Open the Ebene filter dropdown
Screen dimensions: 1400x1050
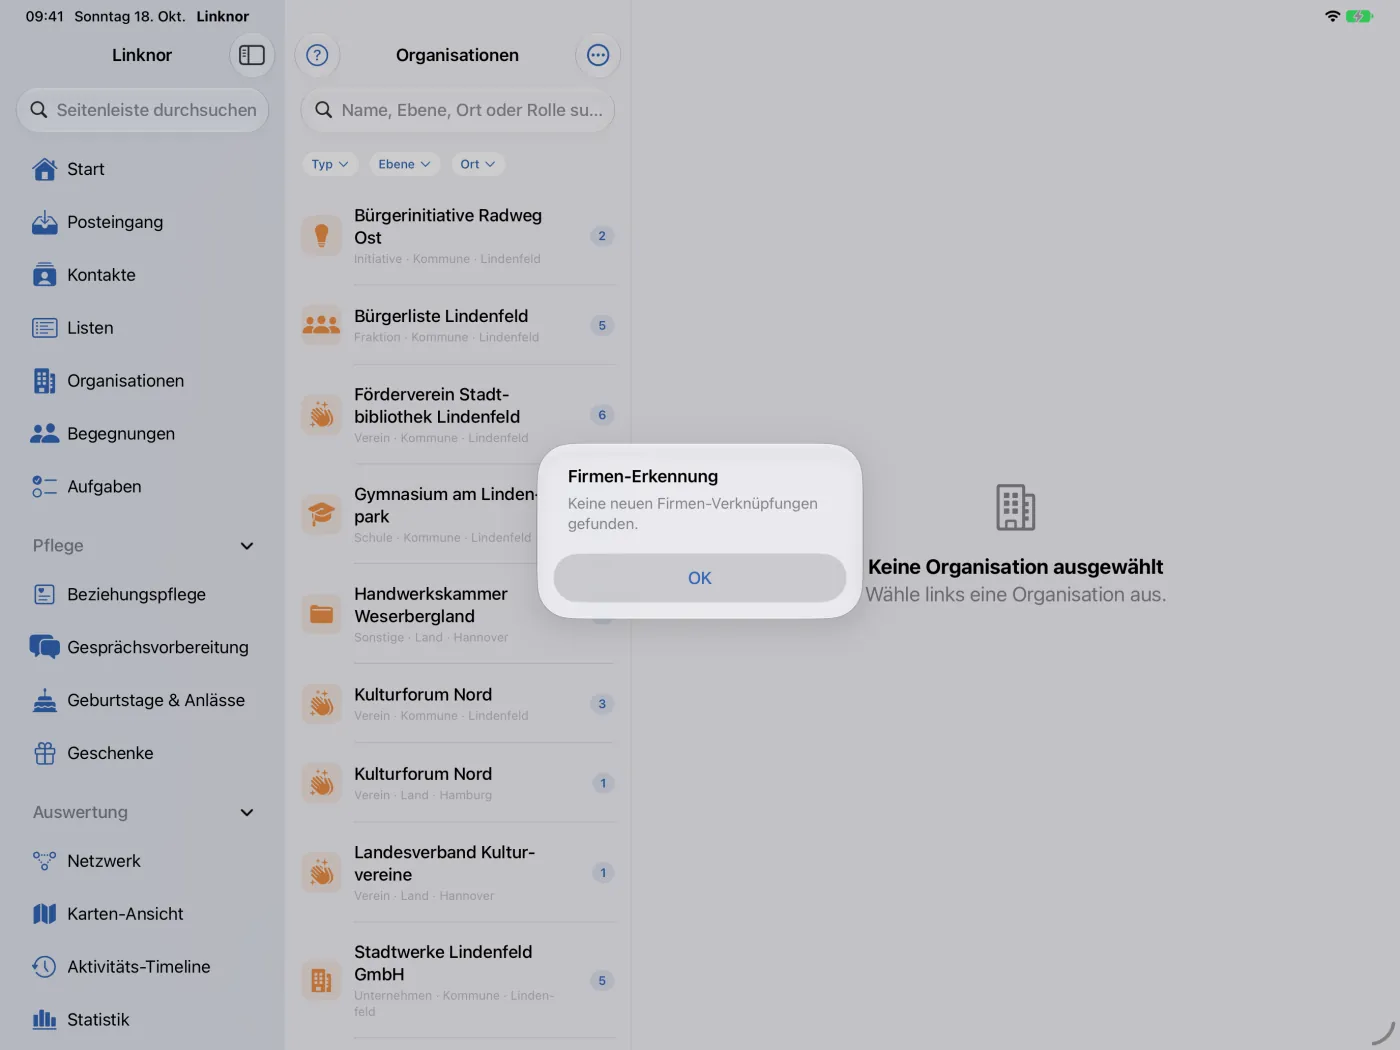coord(405,164)
